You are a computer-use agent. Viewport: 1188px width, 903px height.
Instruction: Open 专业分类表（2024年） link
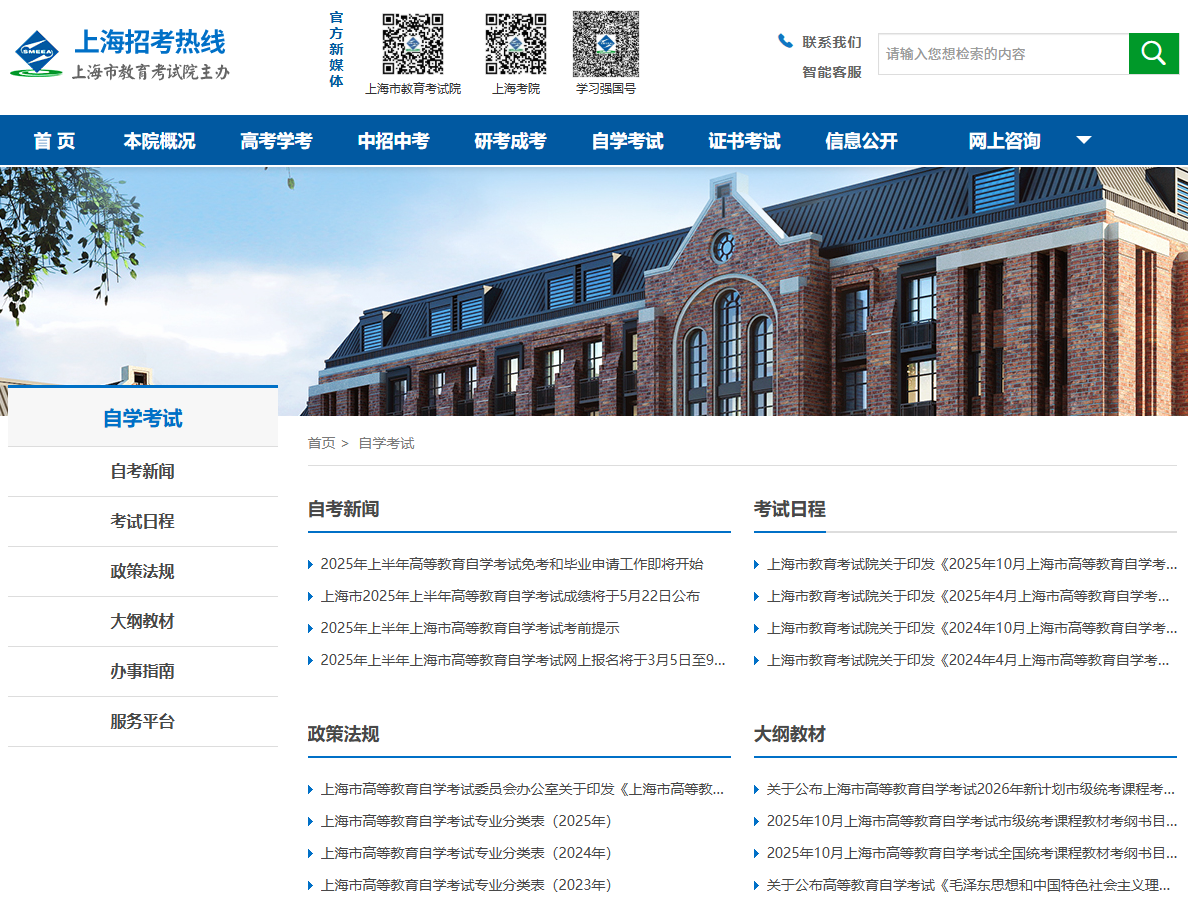(466, 853)
